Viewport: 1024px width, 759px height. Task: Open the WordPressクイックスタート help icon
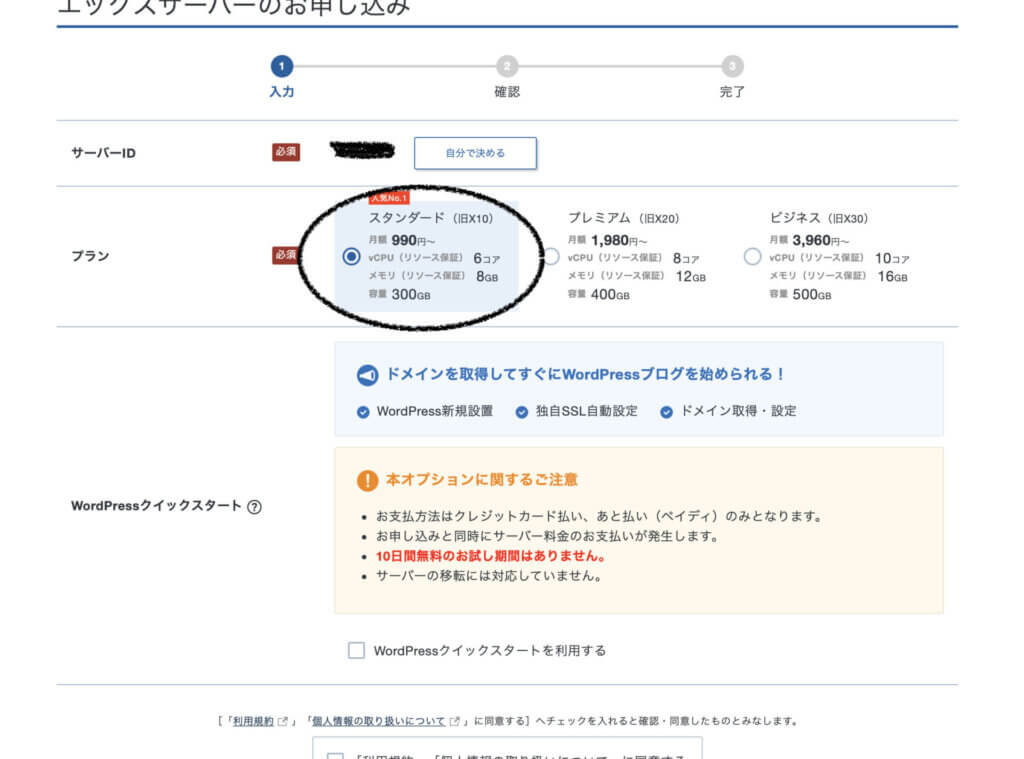254,507
